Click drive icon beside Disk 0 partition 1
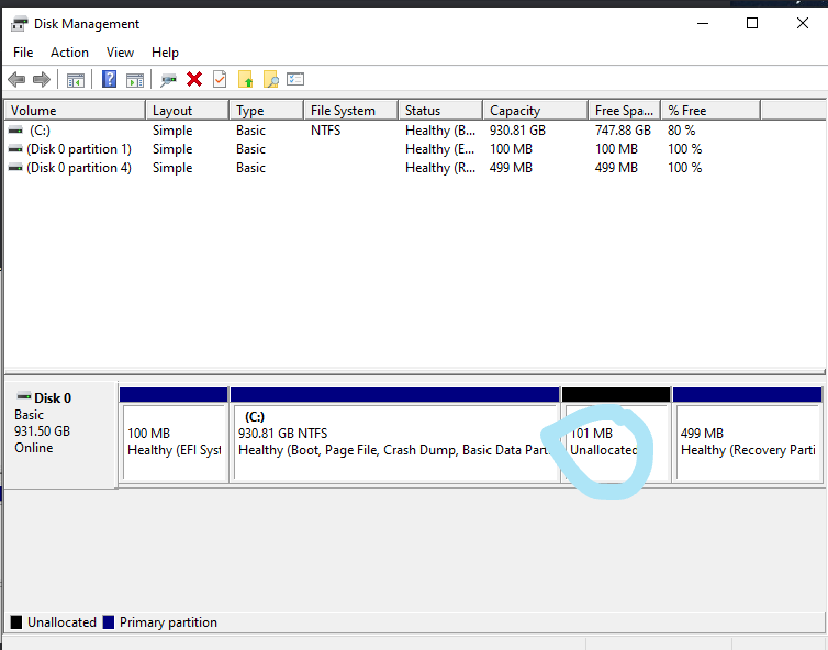The width and height of the screenshot is (828, 650). point(16,149)
